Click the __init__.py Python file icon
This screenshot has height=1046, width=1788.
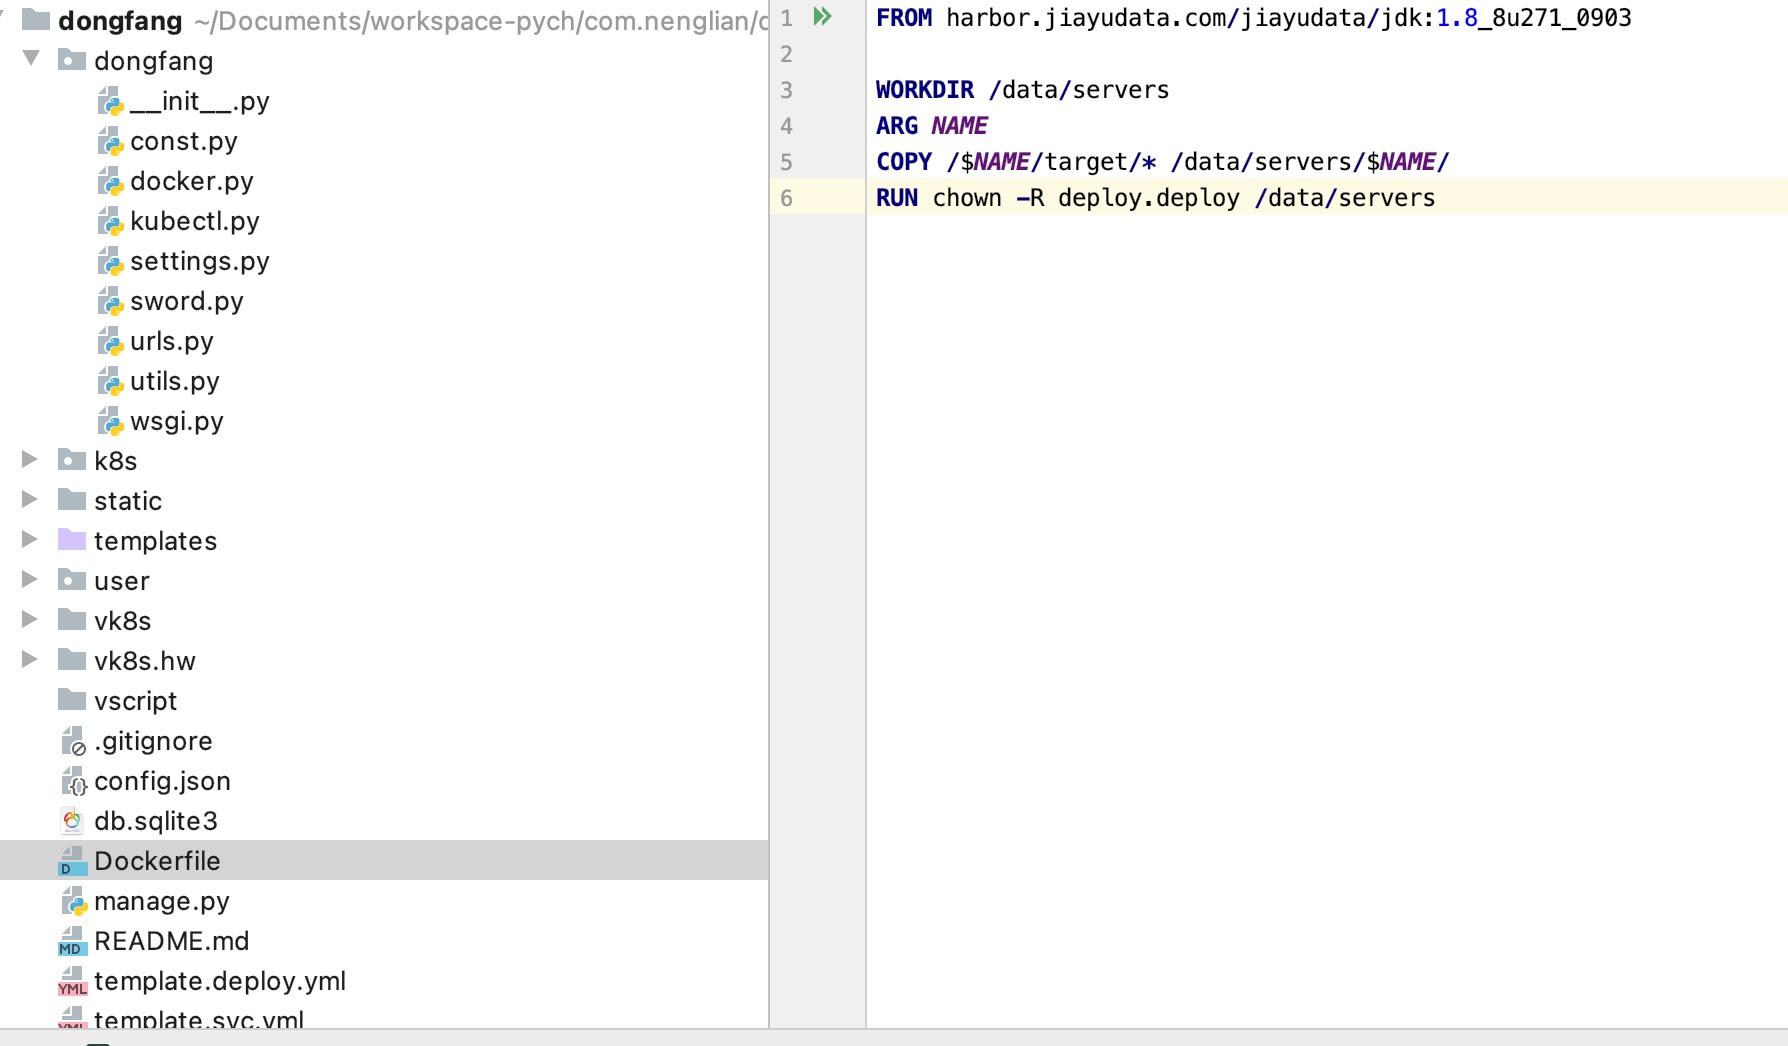tap(110, 101)
